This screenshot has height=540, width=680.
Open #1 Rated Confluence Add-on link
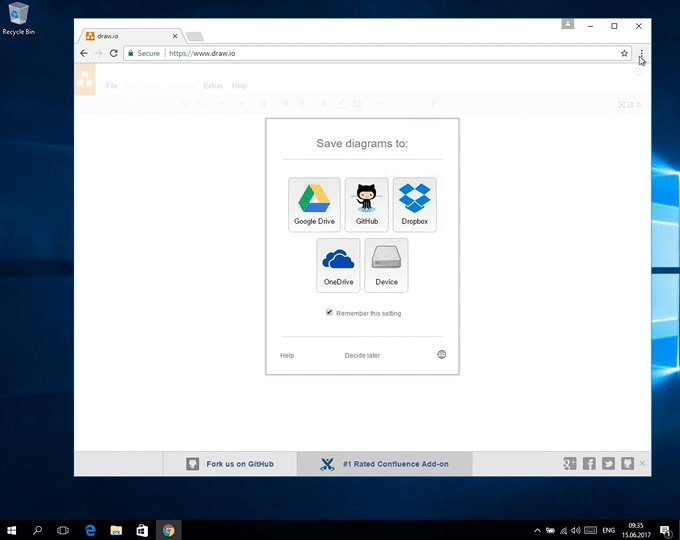pyautogui.click(x=385, y=464)
